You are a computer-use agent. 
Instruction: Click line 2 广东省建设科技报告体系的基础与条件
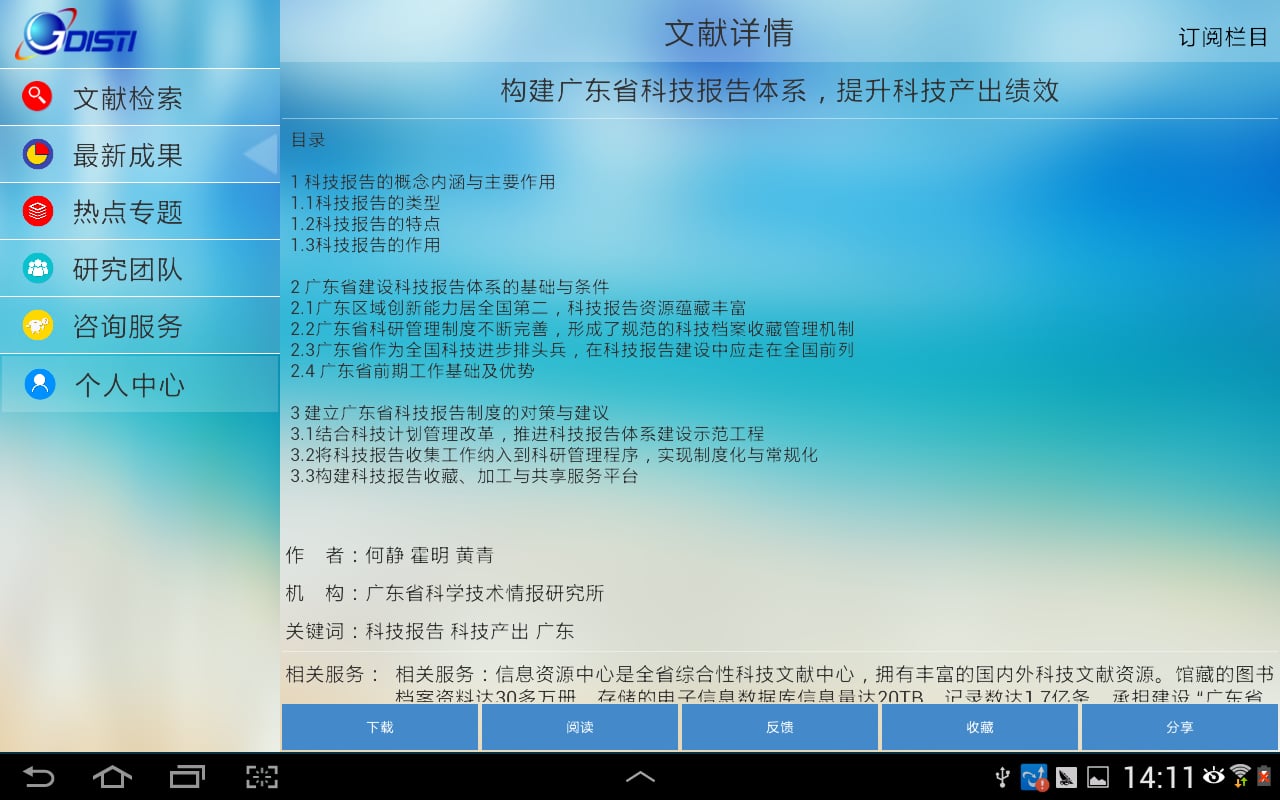click(450, 287)
